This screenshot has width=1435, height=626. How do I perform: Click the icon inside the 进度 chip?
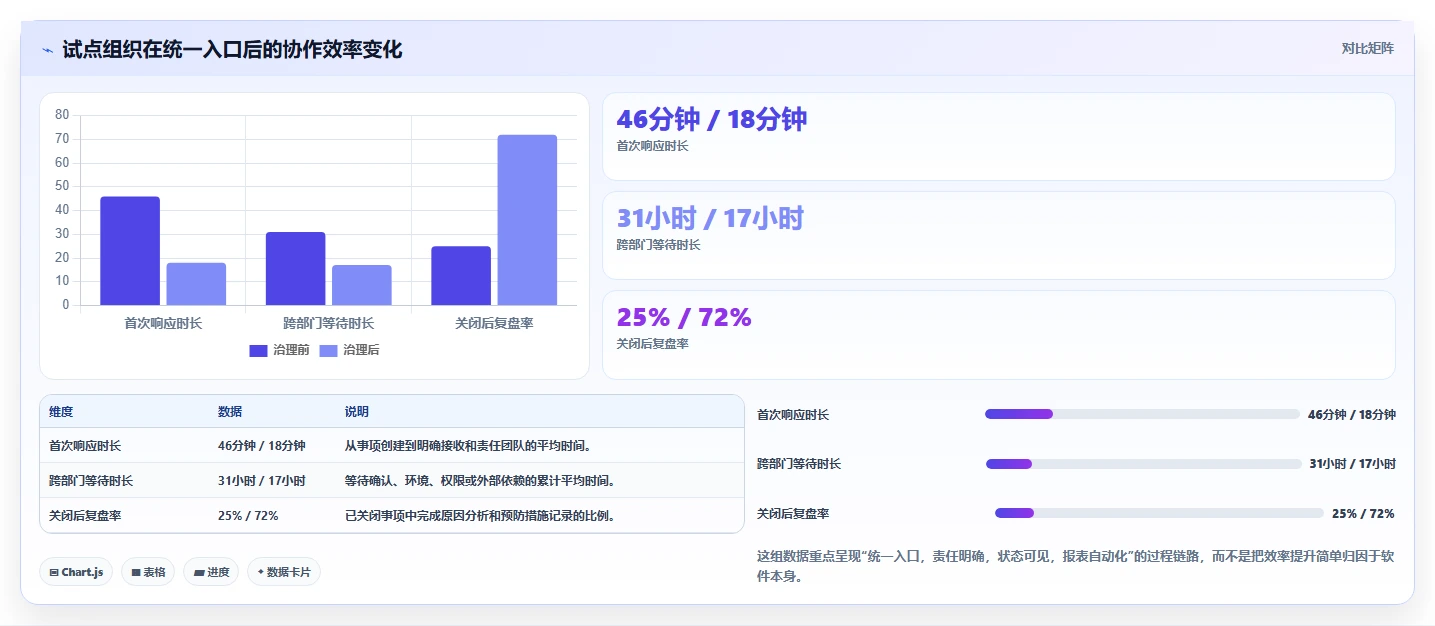coord(199,573)
